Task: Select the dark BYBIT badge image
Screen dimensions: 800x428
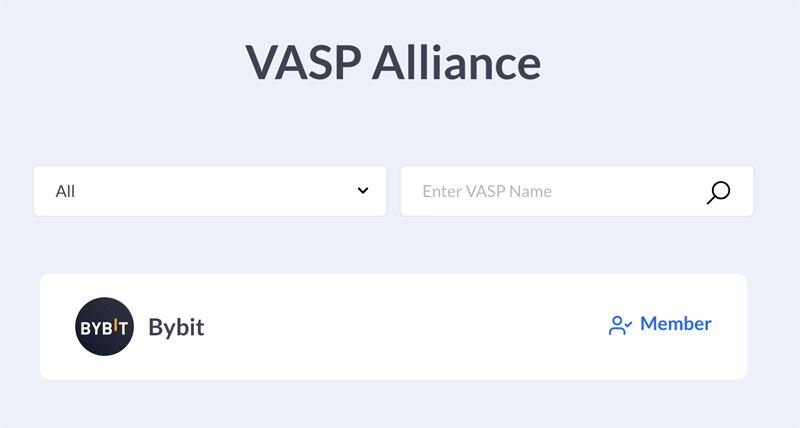Action: coord(104,326)
